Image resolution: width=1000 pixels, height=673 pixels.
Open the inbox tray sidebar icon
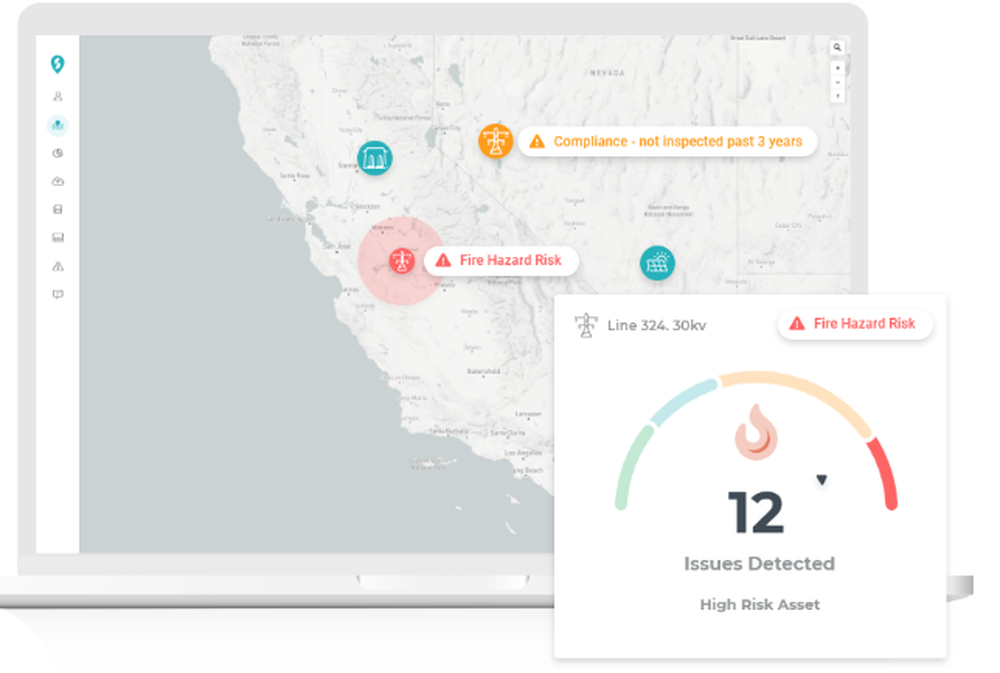point(57,237)
